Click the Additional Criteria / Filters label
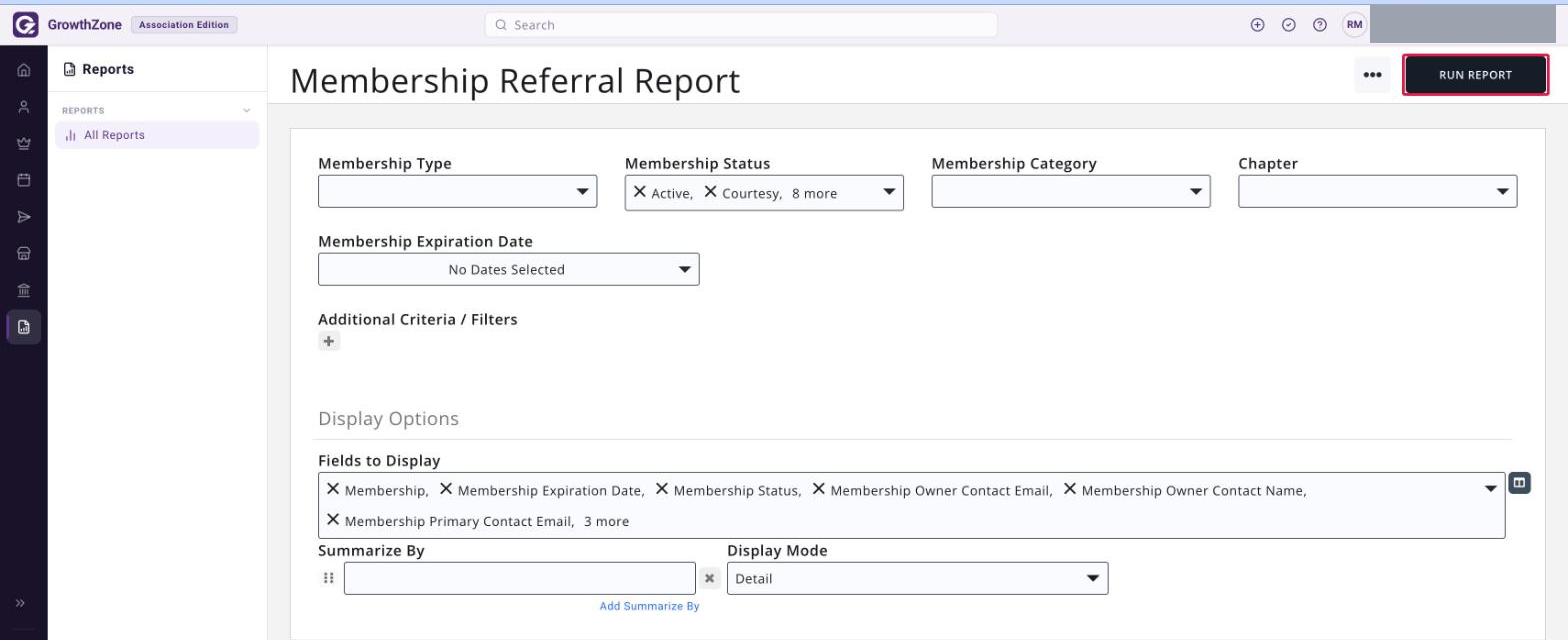Viewport: 1568px width, 640px height. click(418, 320)
